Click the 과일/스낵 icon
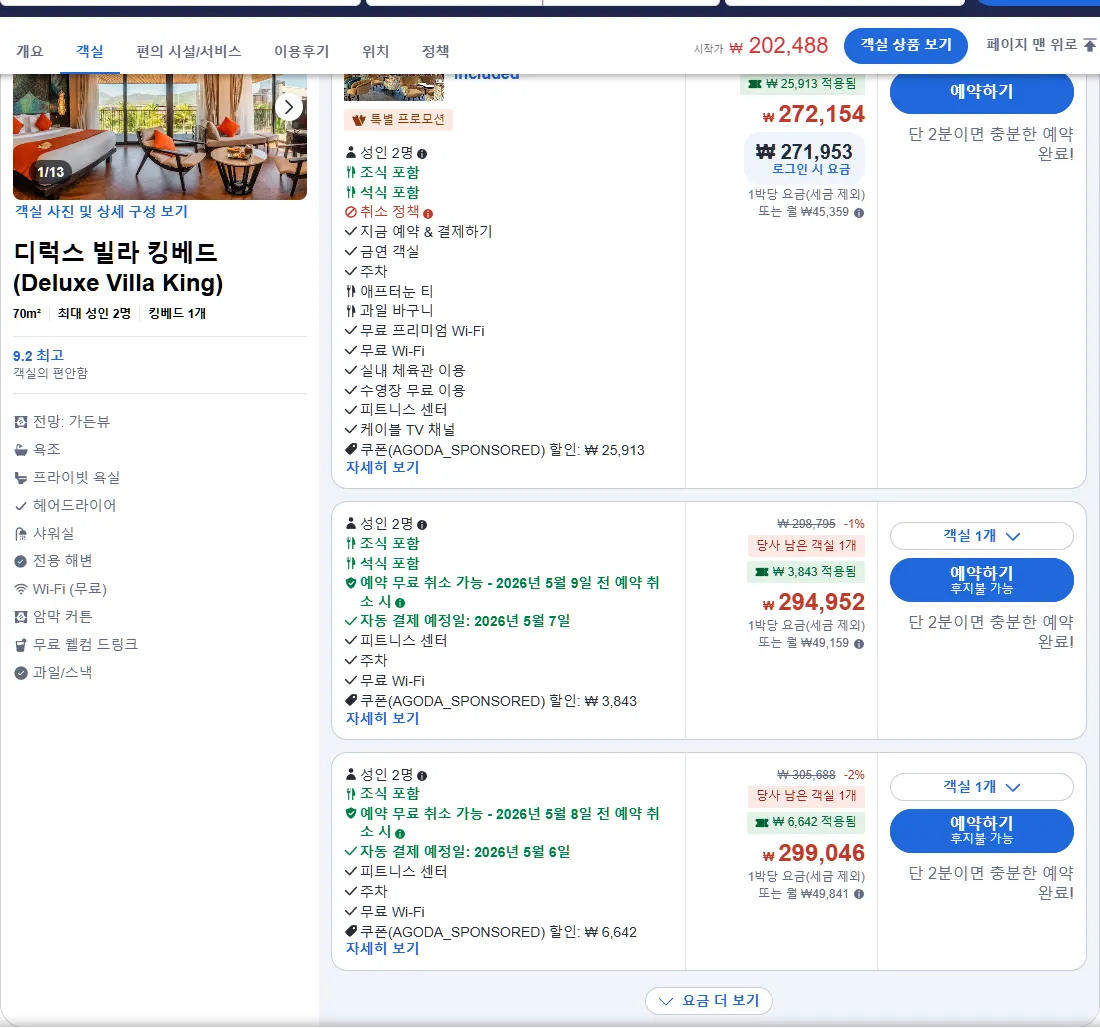 [21, 673]
